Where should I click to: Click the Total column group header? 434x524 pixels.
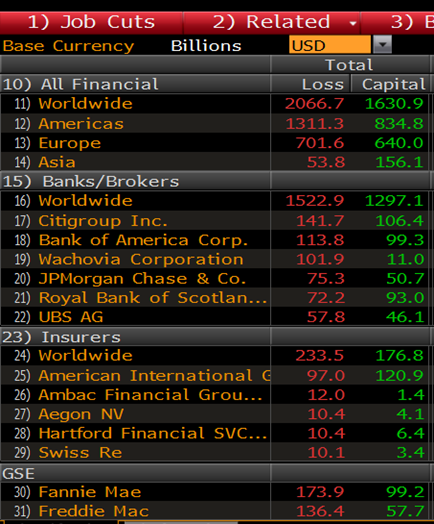click(349, 65)
